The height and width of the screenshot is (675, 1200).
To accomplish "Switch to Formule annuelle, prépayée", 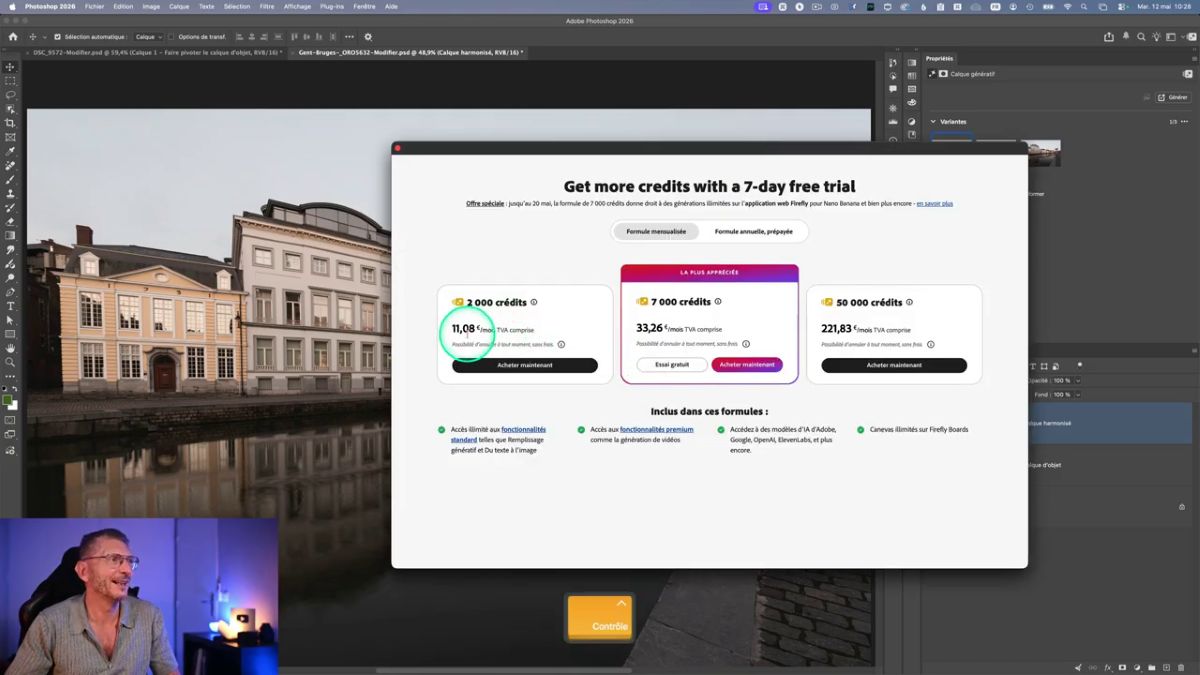I will tap(753, 231).
